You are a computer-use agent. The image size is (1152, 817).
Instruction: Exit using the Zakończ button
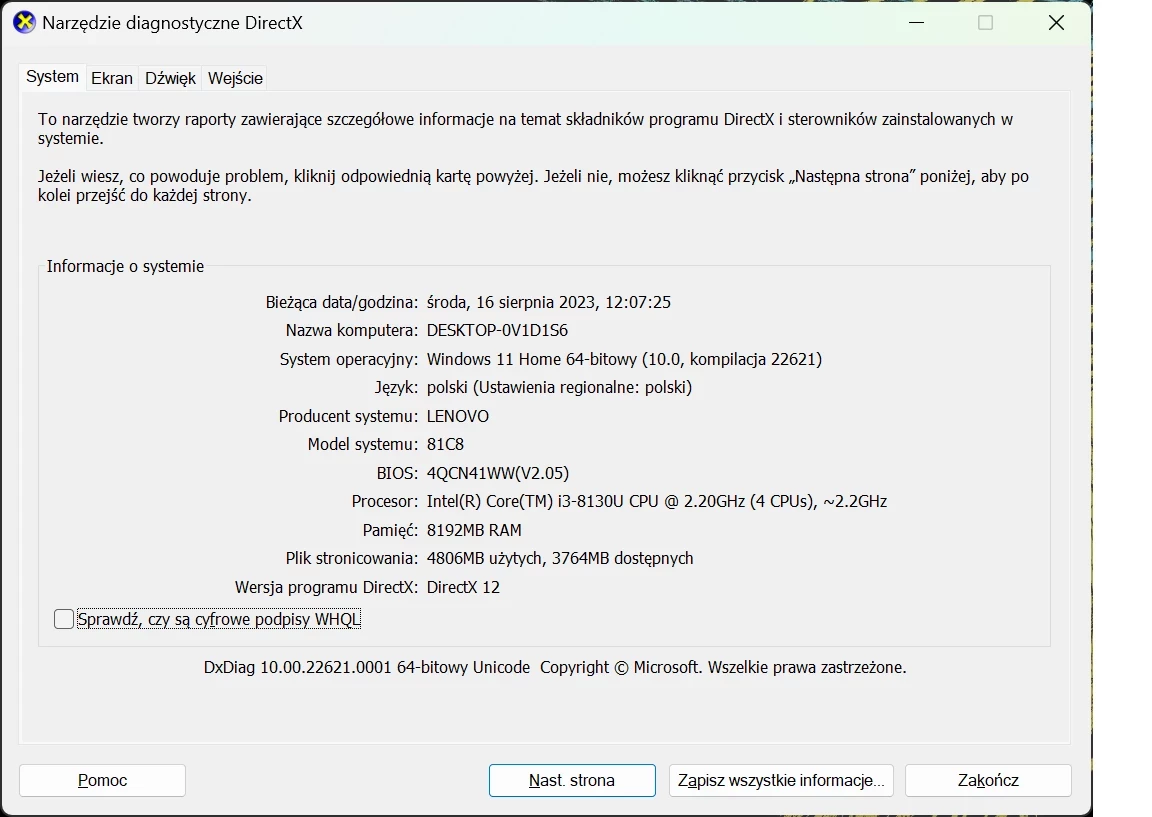(988, 781)
